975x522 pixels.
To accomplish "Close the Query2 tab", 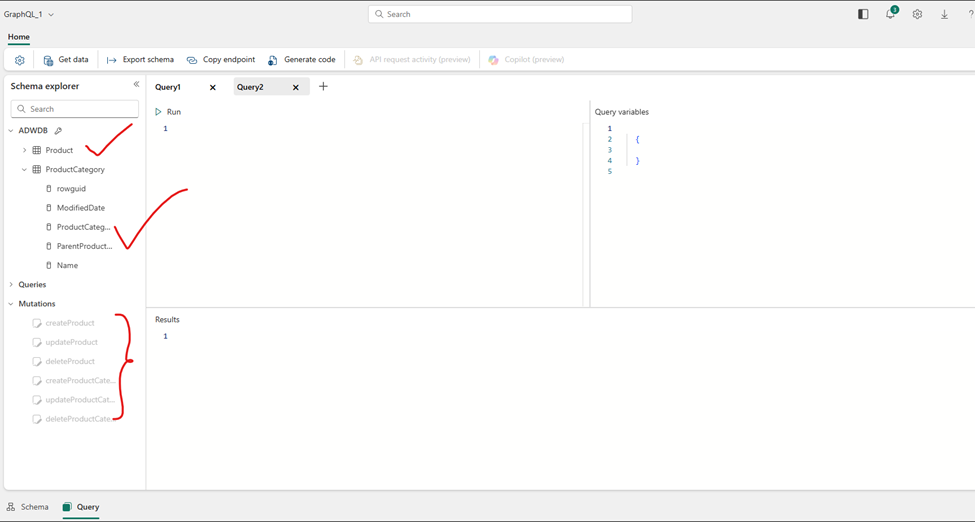I will point(296,88).
